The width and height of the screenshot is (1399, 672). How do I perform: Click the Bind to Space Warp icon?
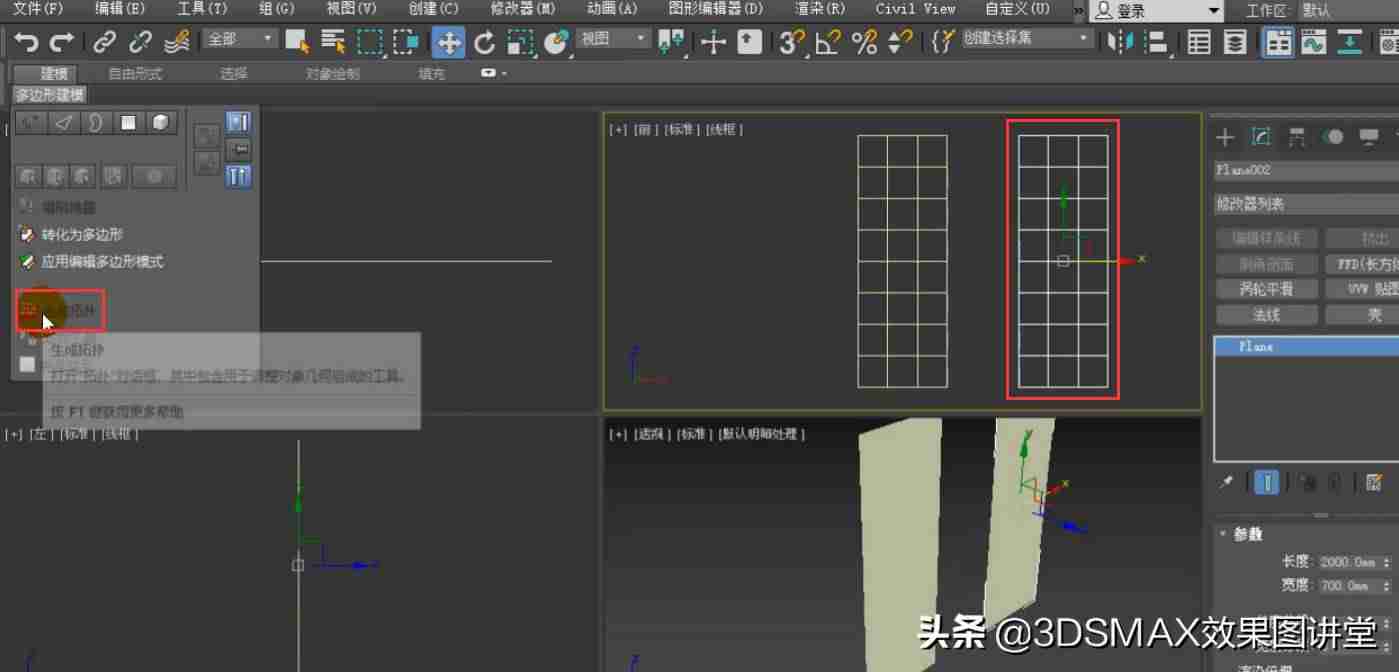pyautogui.click(x=177, y=42)
